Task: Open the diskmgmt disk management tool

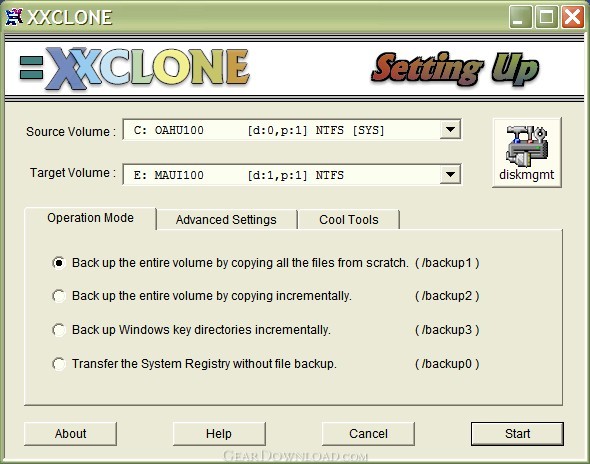Action: [527, 152]
